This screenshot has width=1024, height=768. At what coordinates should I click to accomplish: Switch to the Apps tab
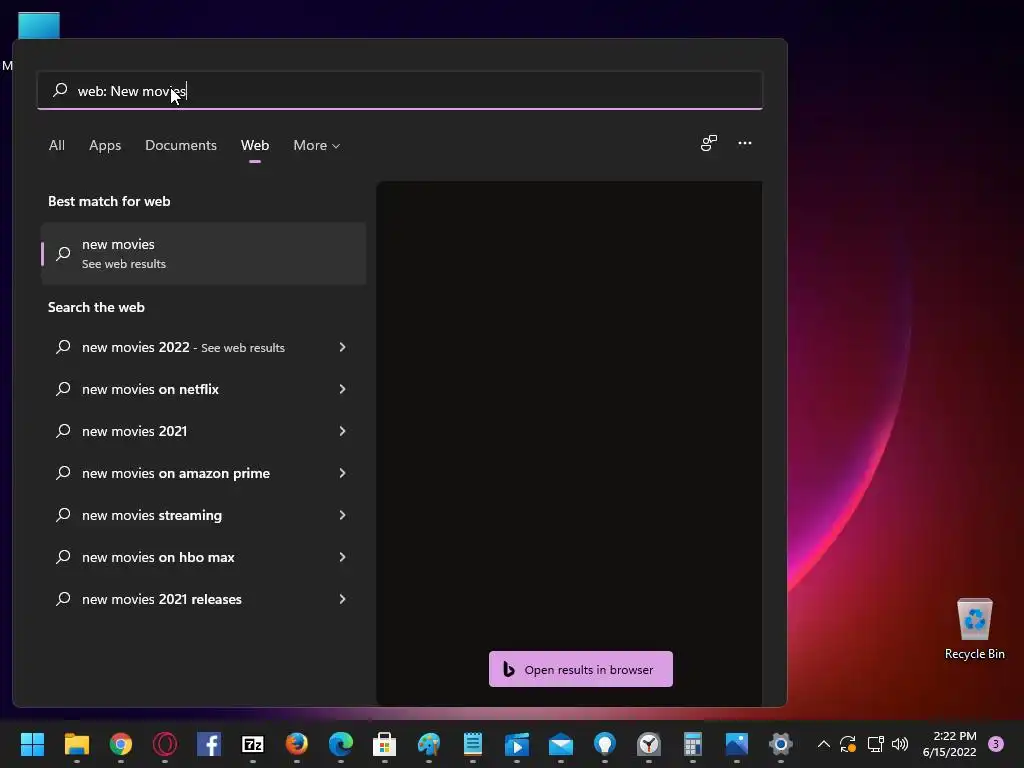click(x=105, y=145)
